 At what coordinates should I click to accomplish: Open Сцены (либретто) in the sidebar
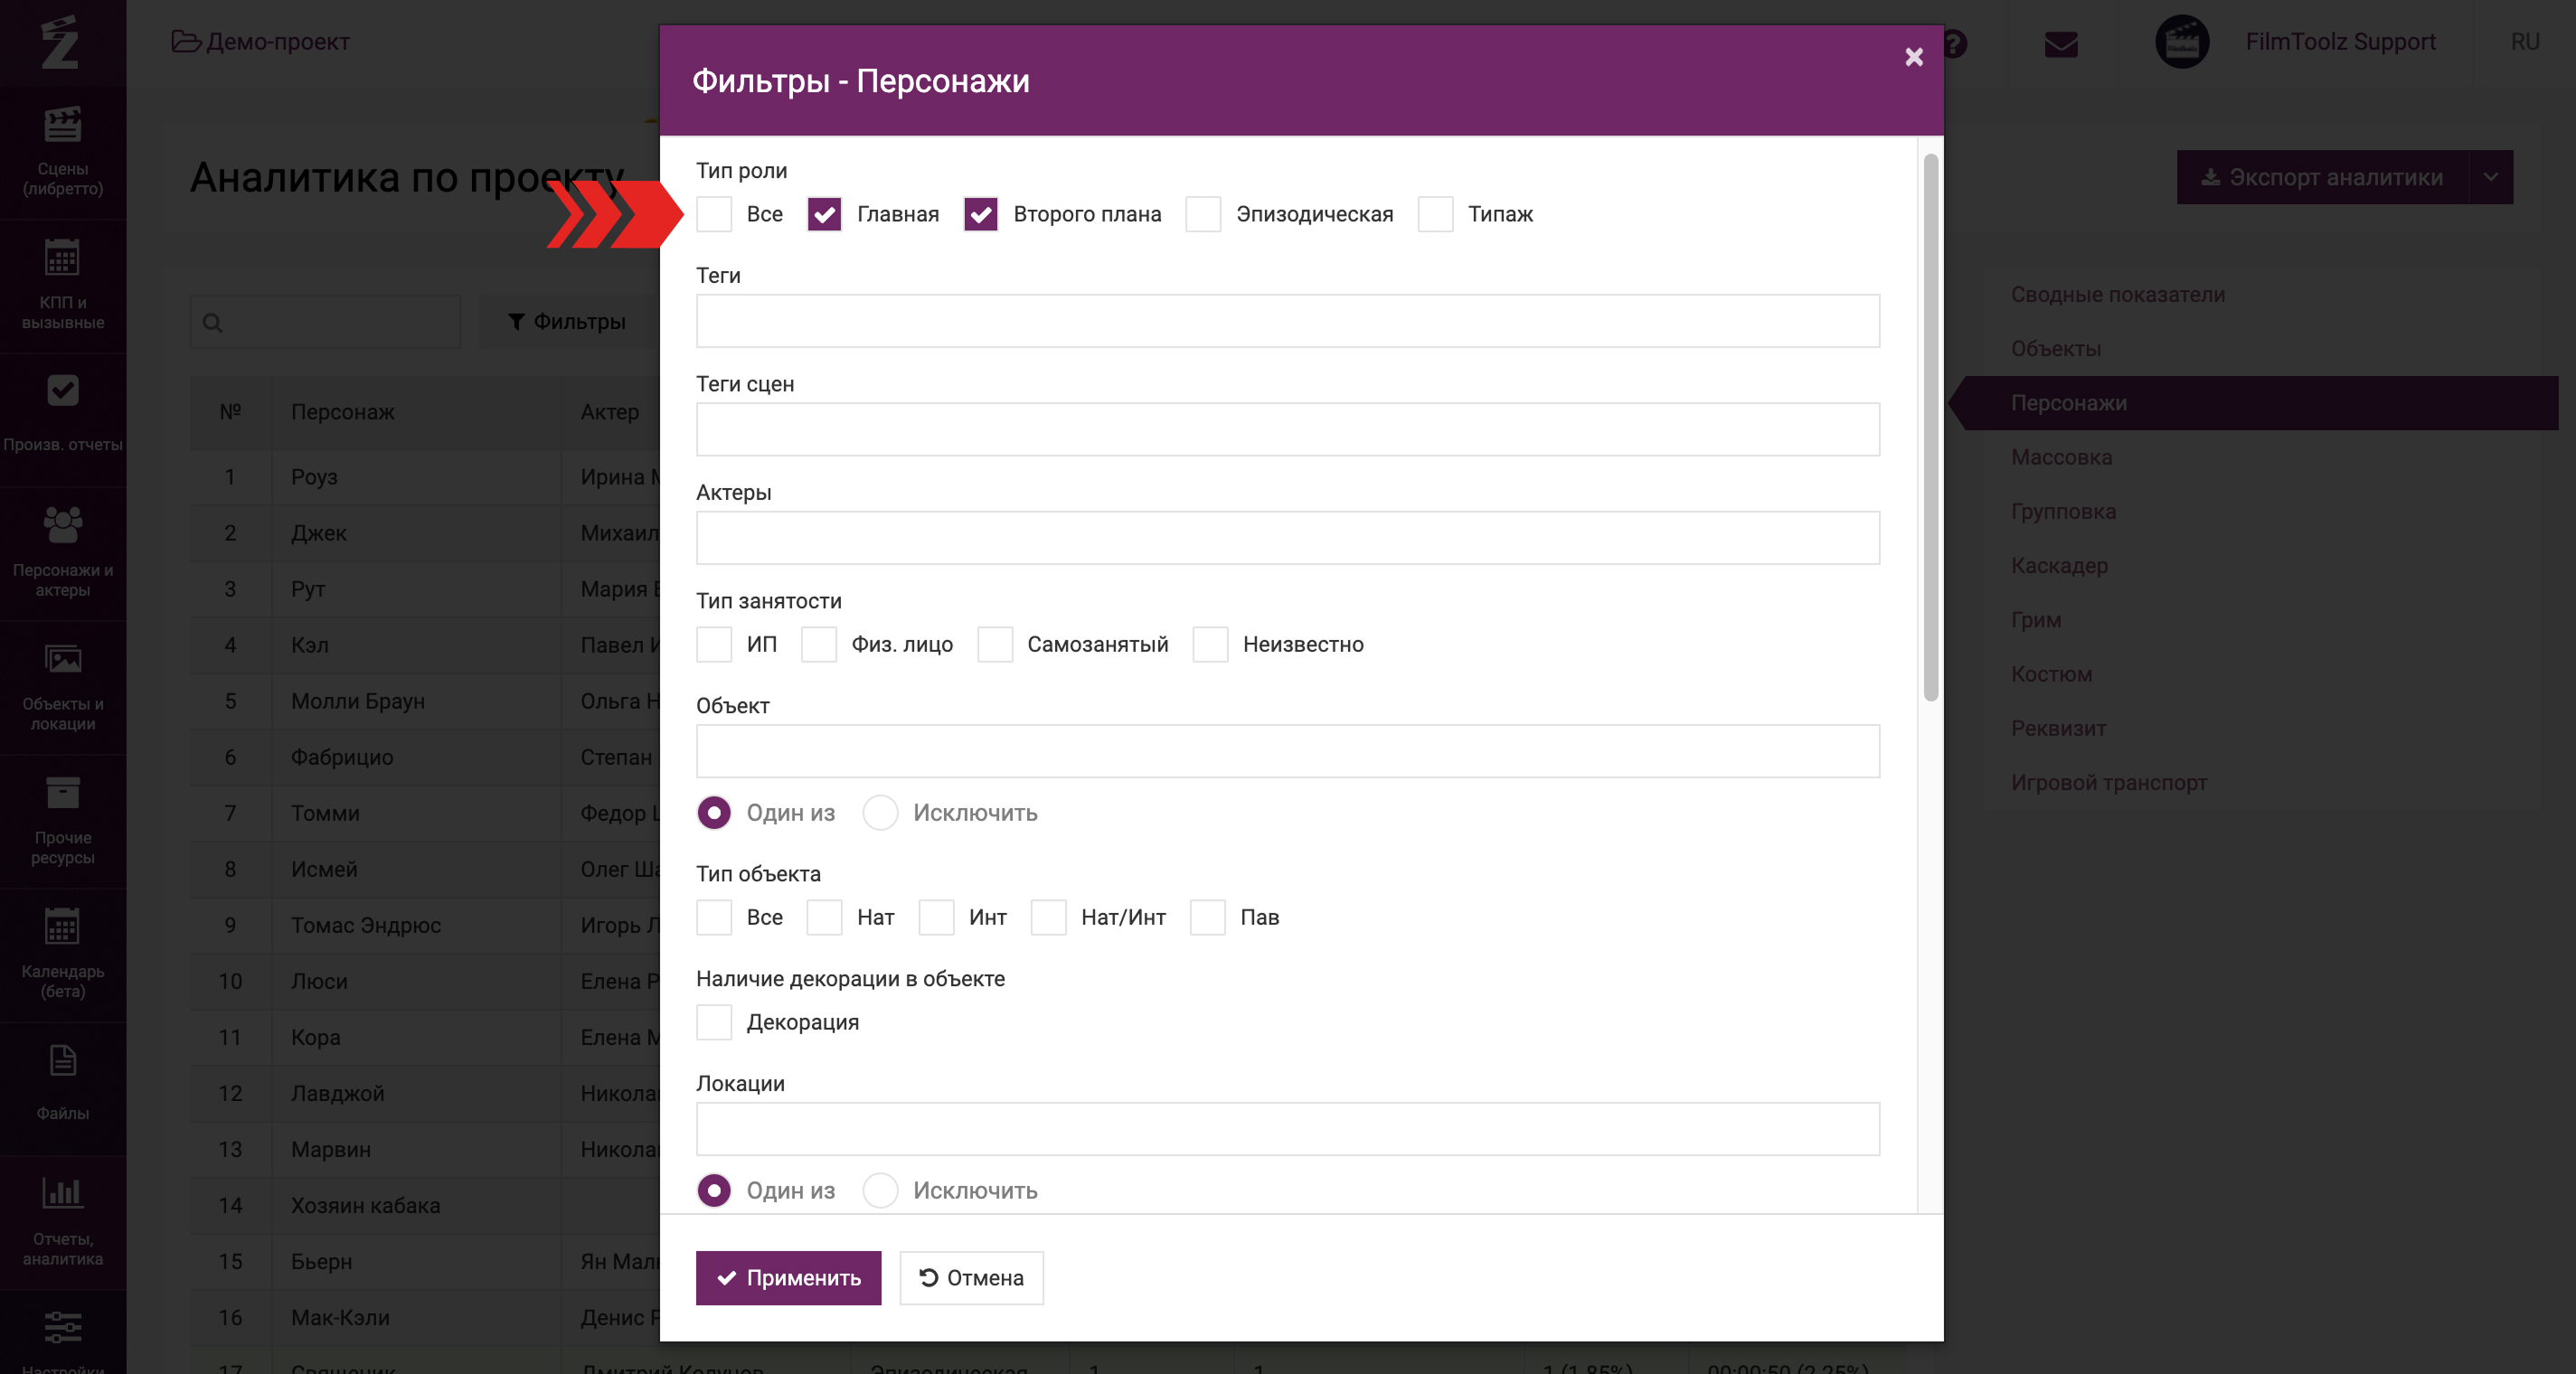(x=63, y=152)
